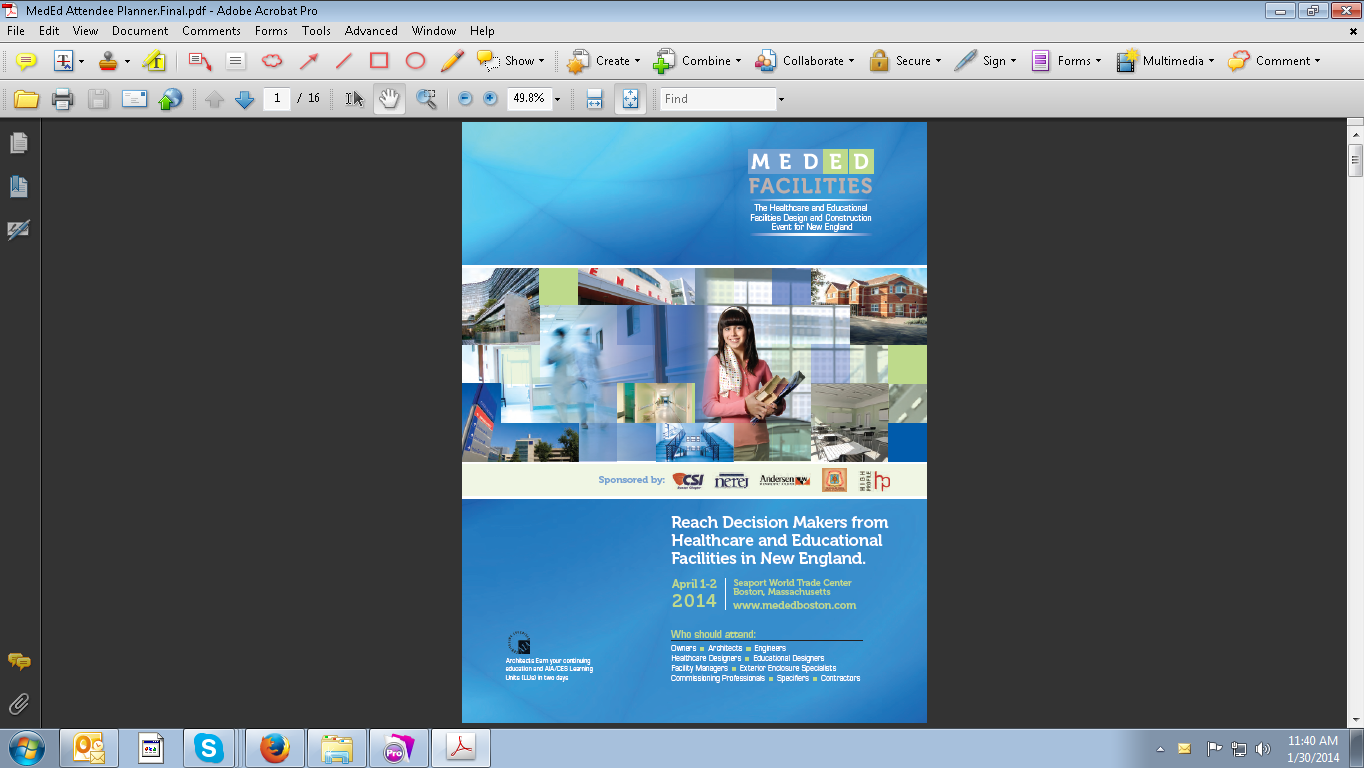
Task: Click the zoom in plus button
Action: pos(490,99)
